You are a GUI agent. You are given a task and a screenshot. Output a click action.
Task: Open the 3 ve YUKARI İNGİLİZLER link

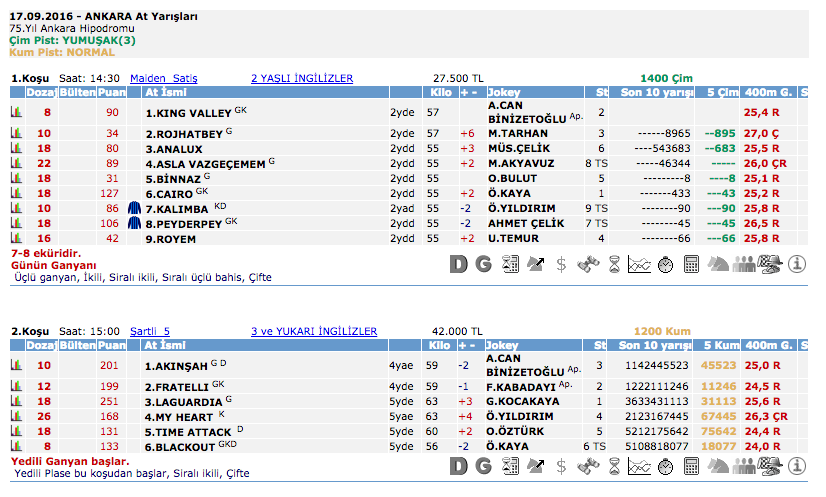tap(314, 331)
